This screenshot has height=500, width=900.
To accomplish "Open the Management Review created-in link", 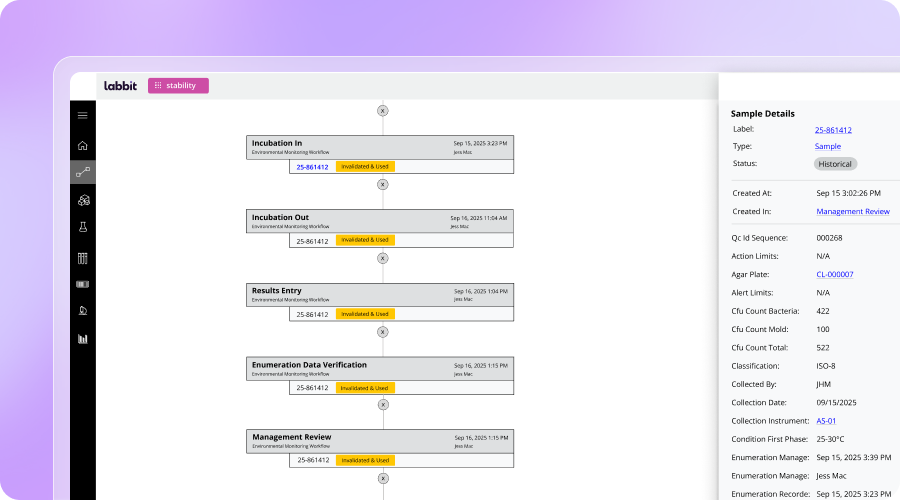I will coord(853,211).
